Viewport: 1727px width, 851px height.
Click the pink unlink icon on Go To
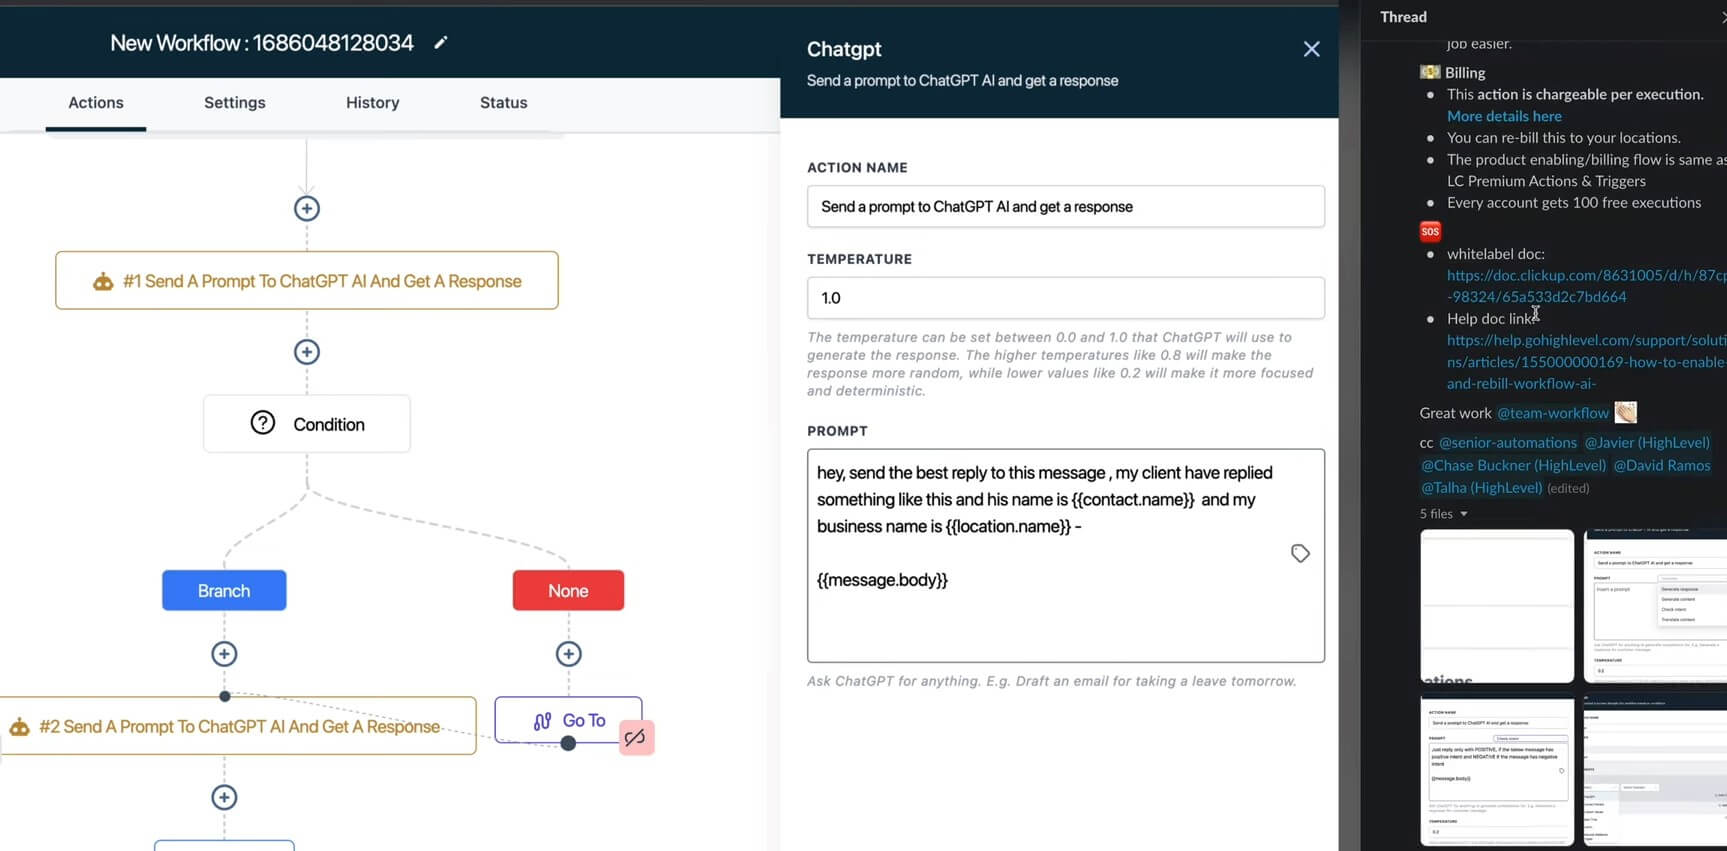(x=636, y=738)
